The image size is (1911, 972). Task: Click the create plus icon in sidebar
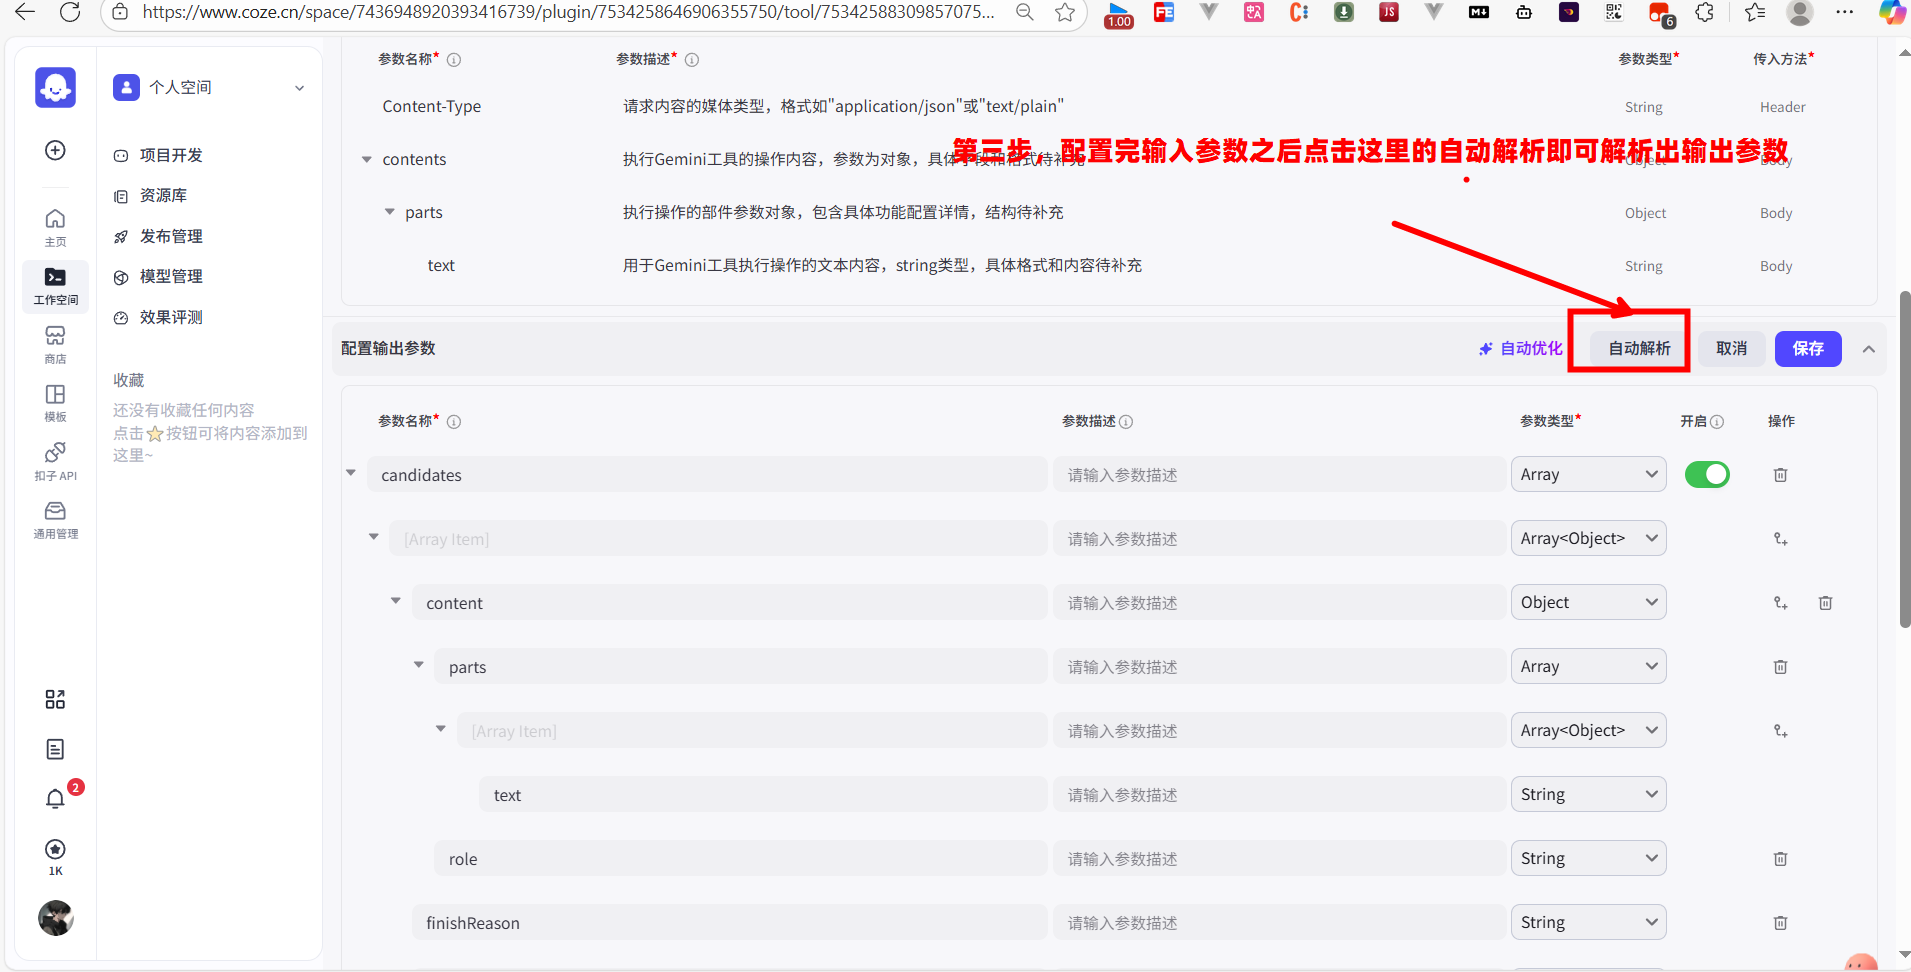click(x=55, y=150)
